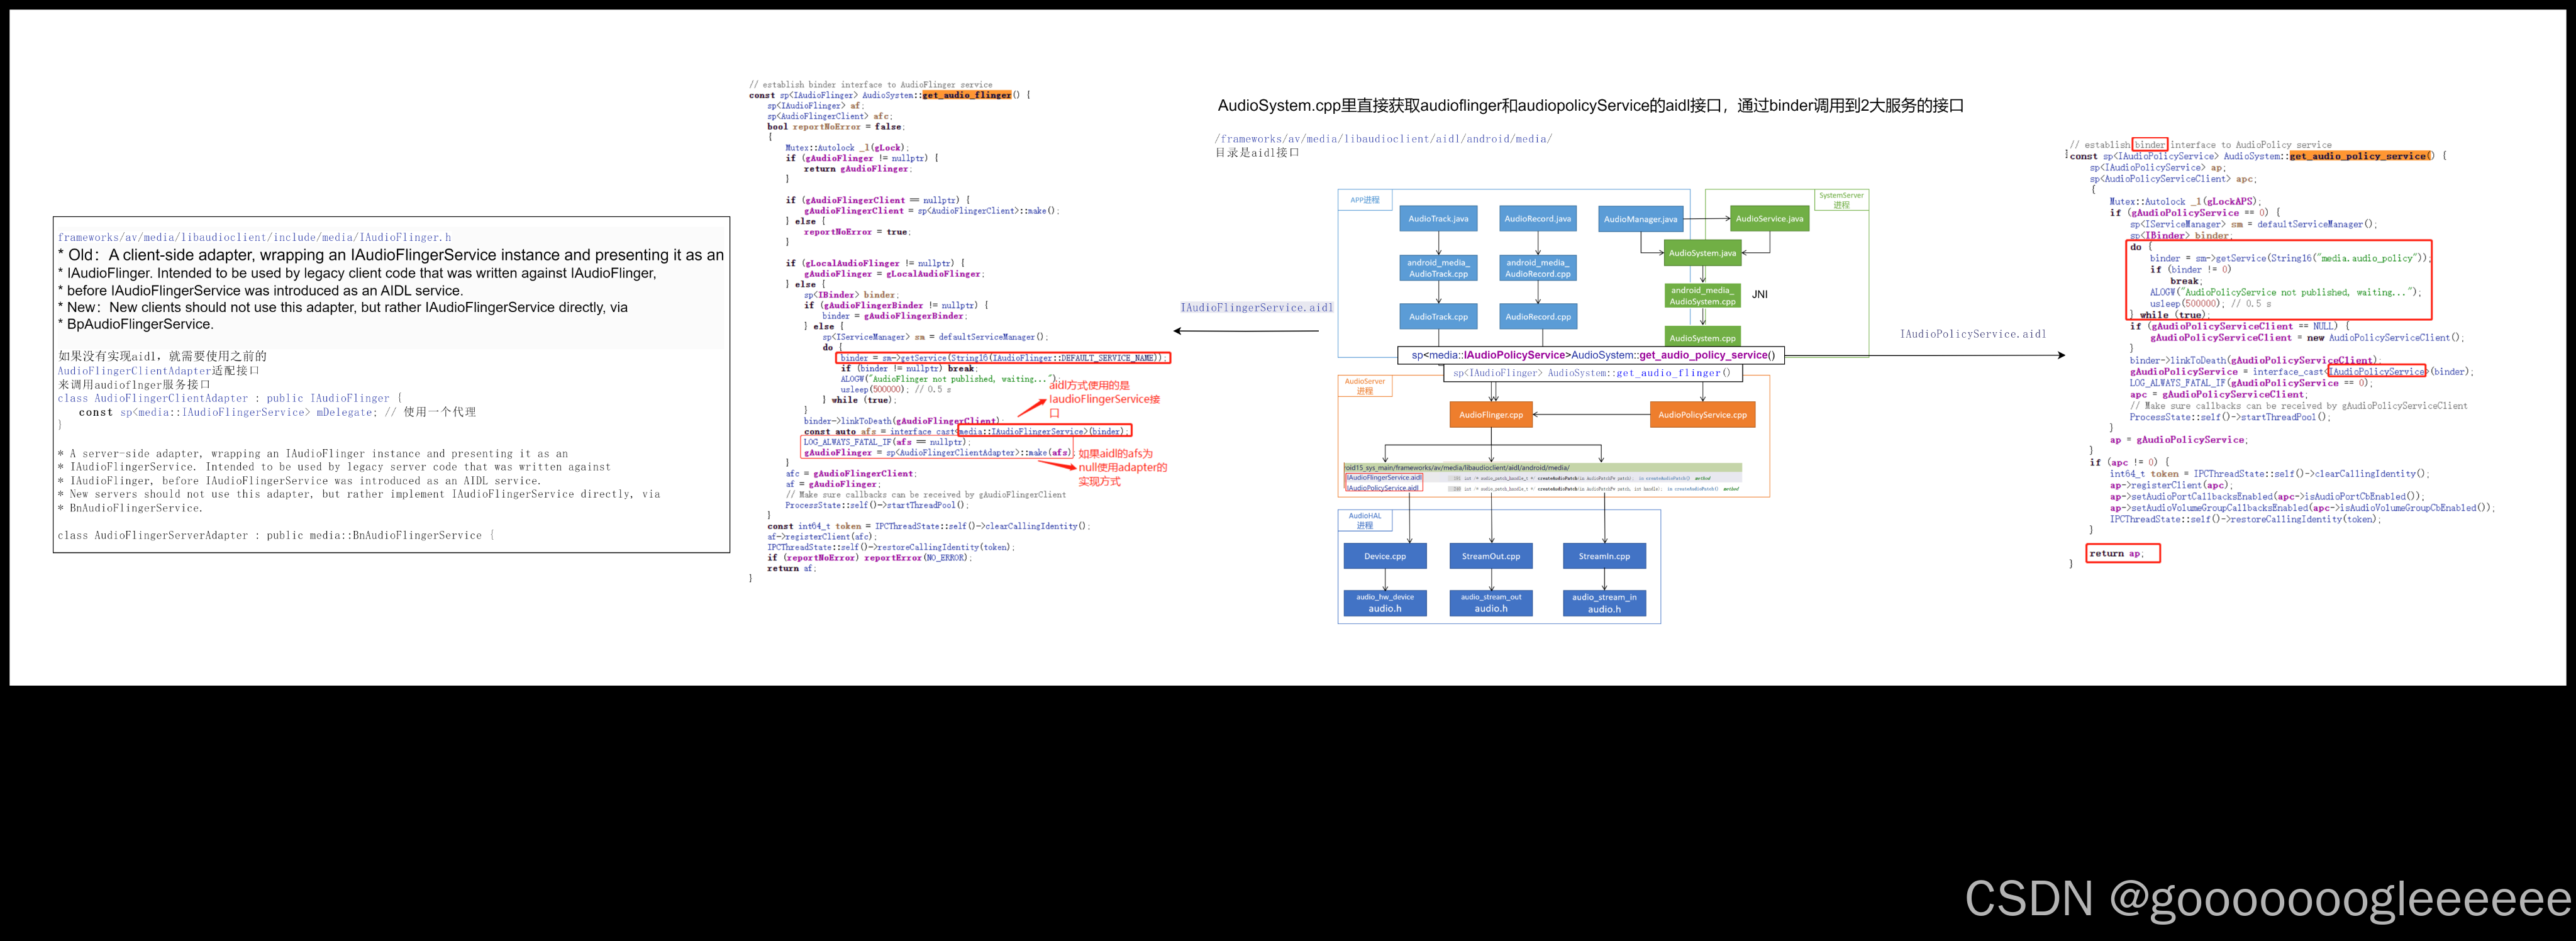Click the android_media_AudioSystem.cpp JNI node
2576x941 pixels.
[1703, 294]
